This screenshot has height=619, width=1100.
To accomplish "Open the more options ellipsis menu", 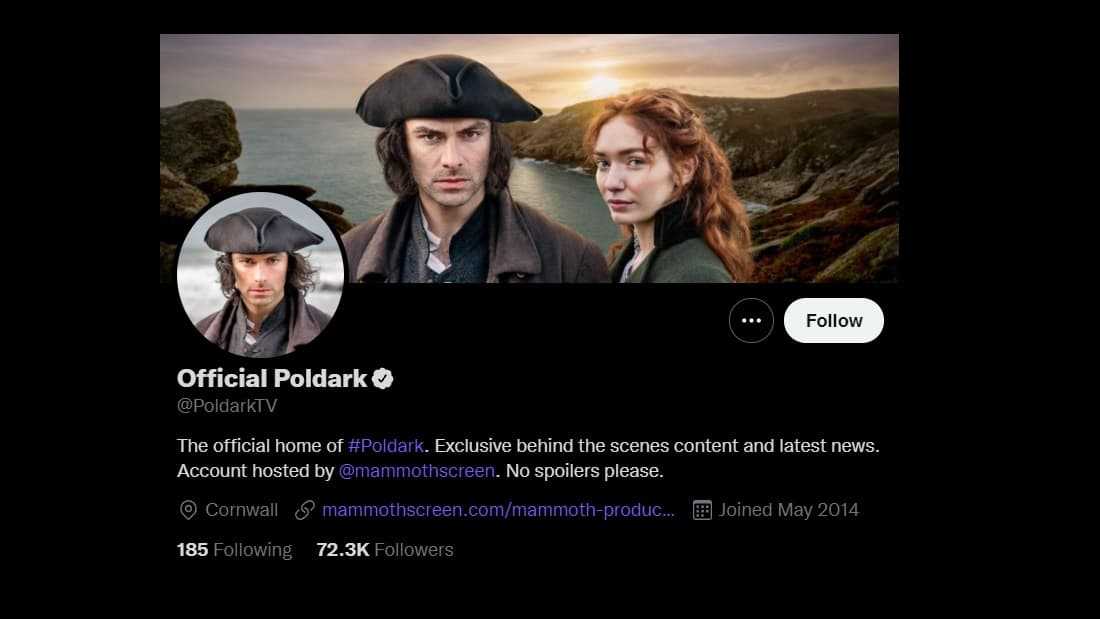I will [751, 321].
